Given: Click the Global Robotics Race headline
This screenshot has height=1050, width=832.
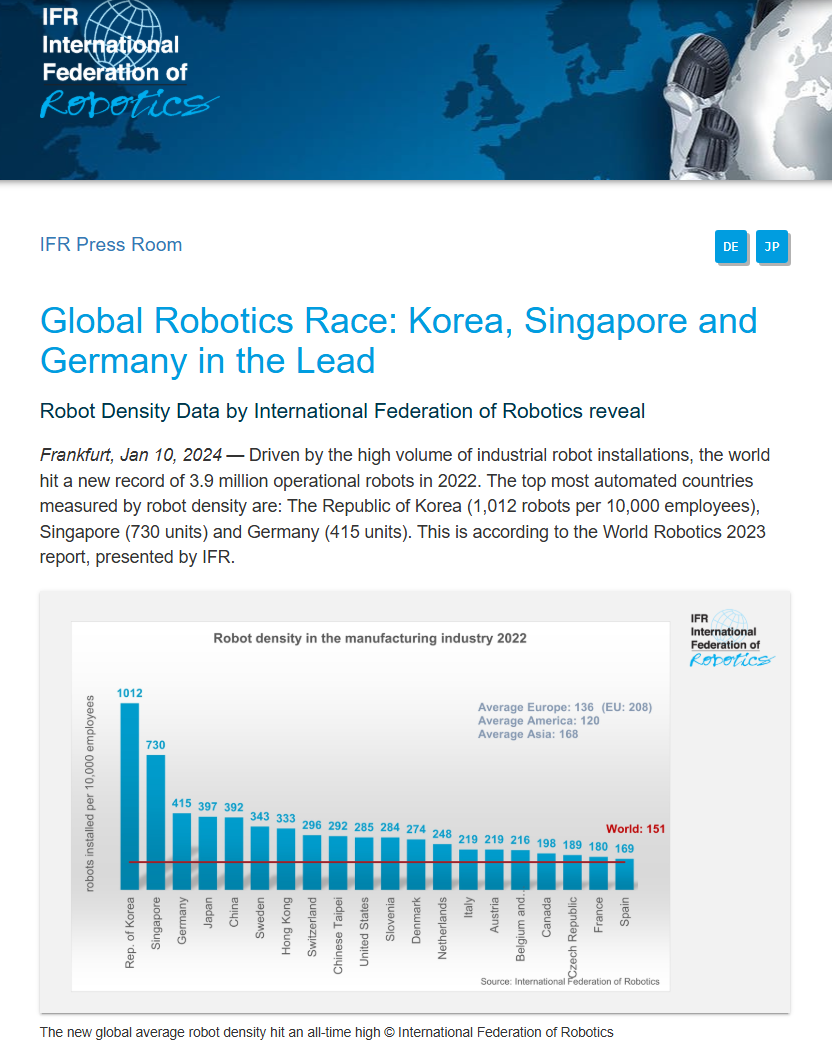Looking at the screenshot, I should (x=399, y=340).
